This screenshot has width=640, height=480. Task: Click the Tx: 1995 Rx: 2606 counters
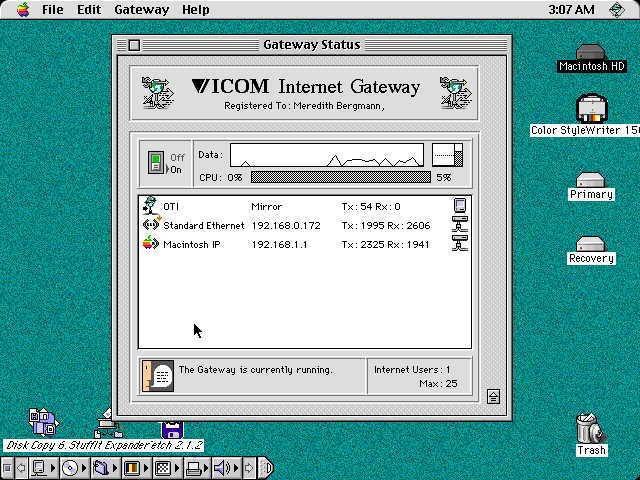coord(386,226)
